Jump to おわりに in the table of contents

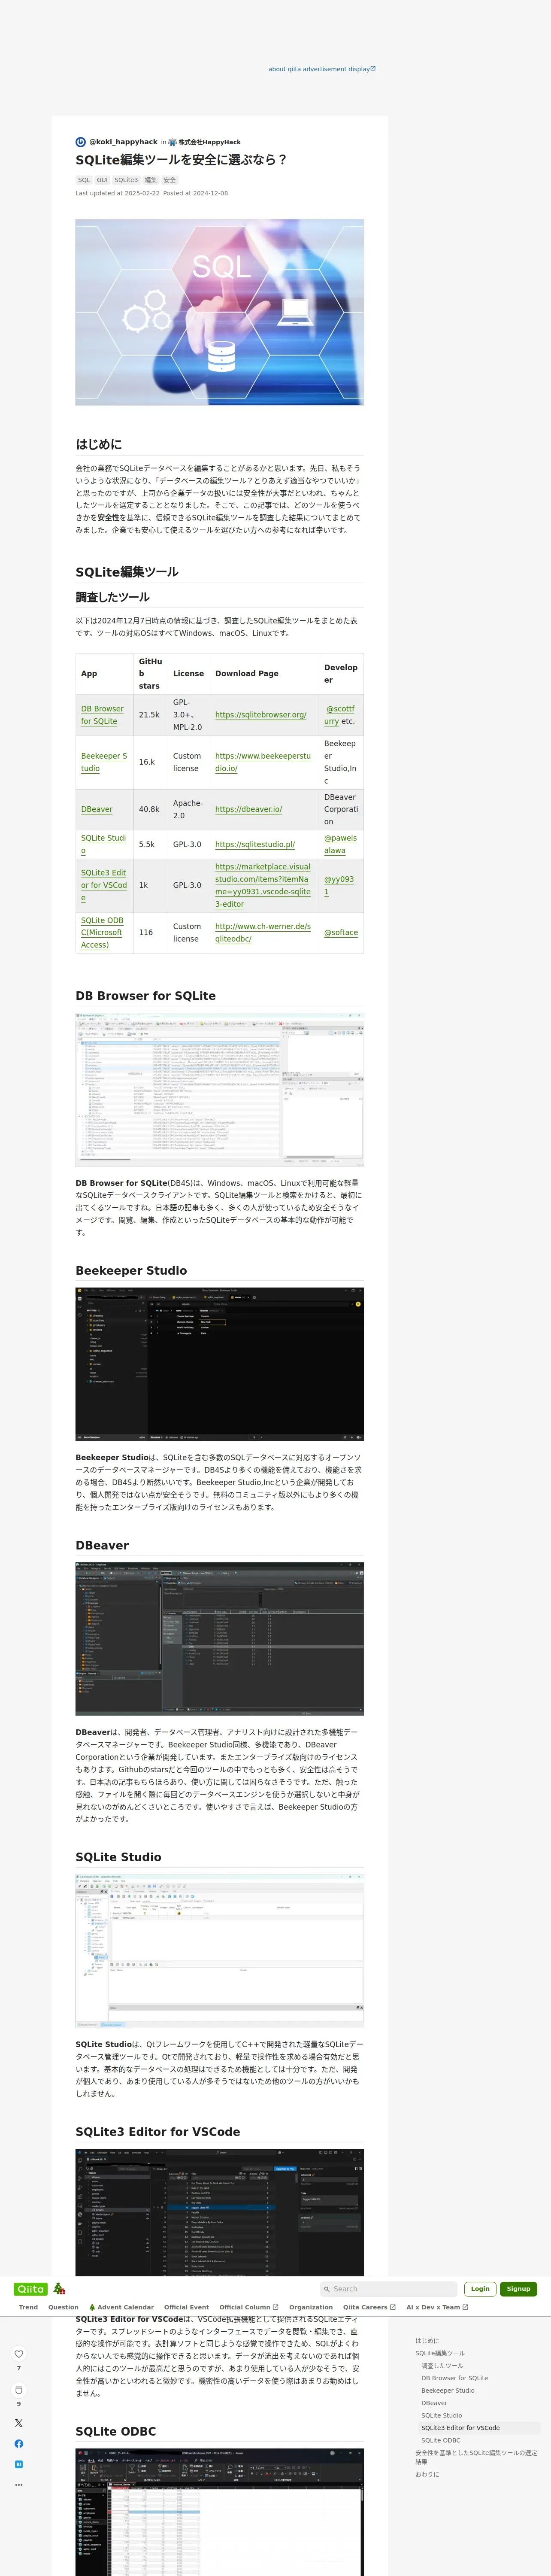click(427, 2474)
